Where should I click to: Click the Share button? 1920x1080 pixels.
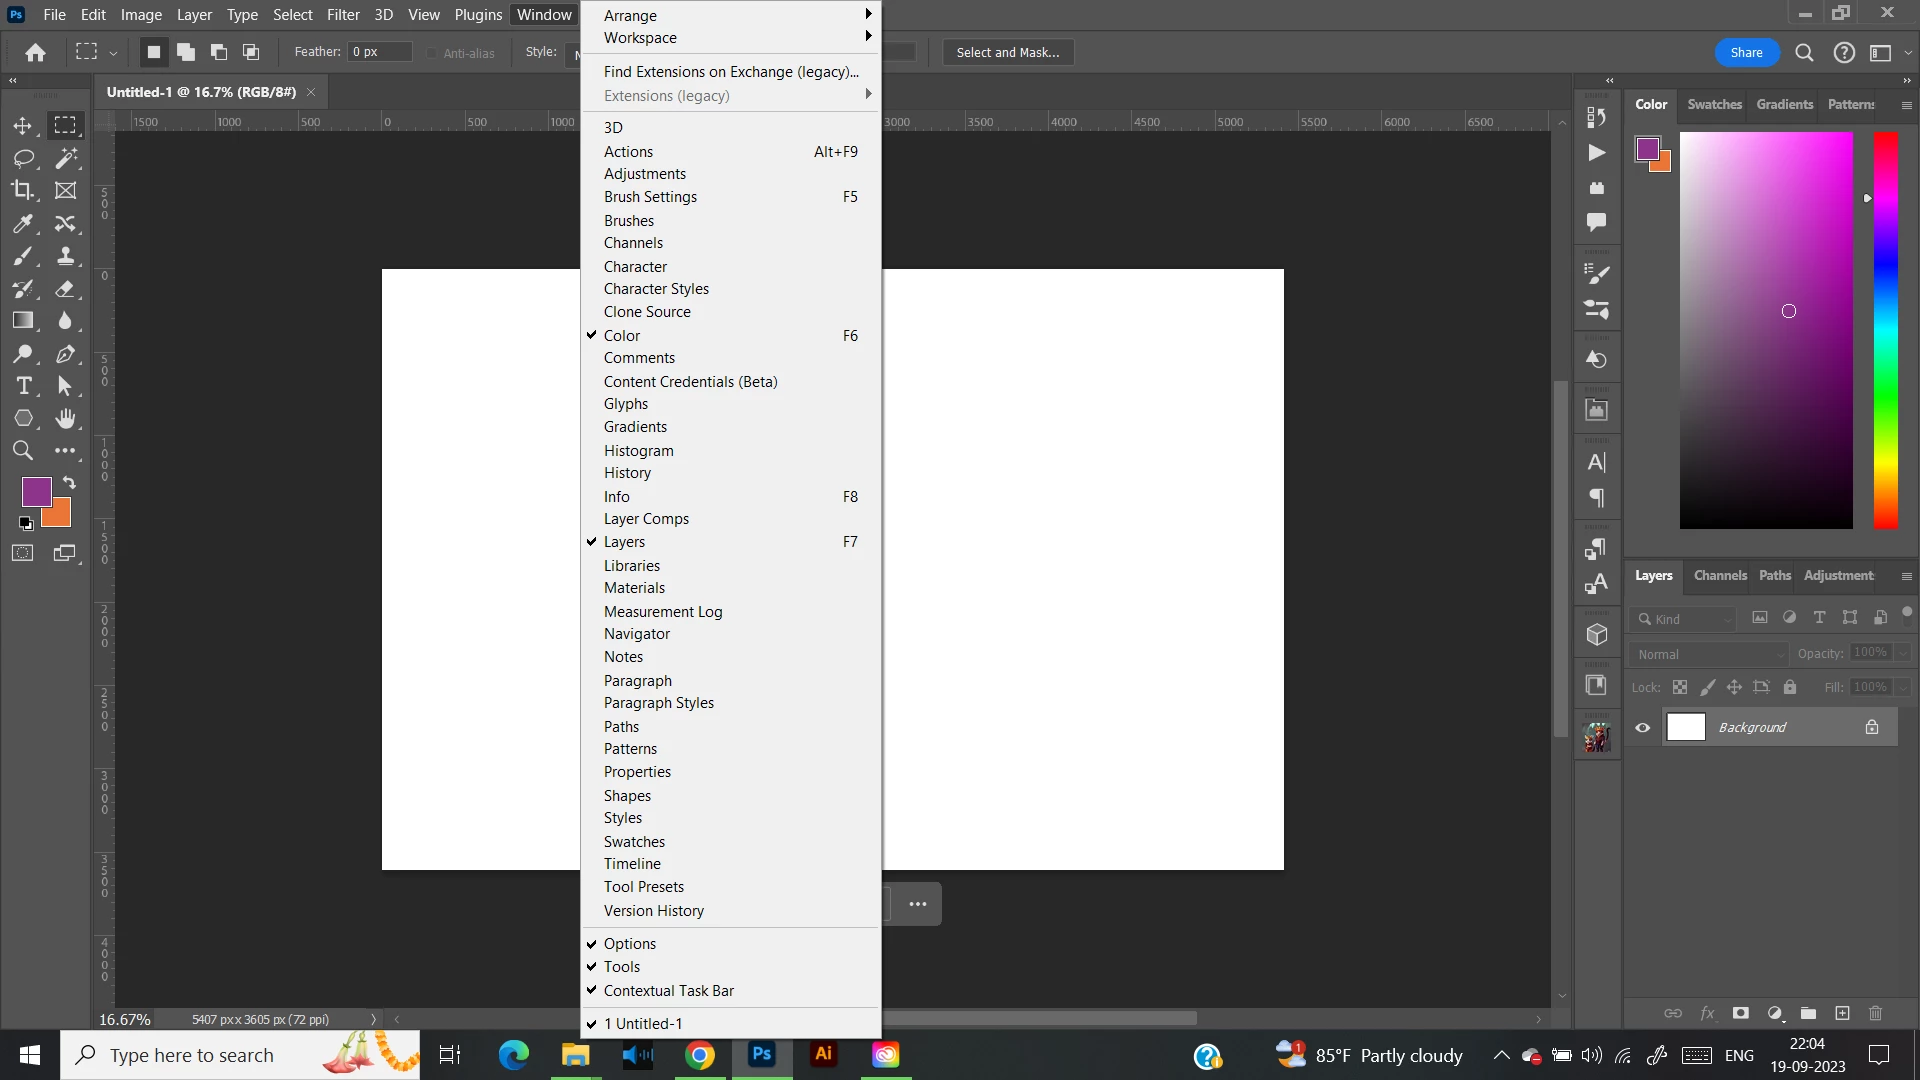point(1746,53)
